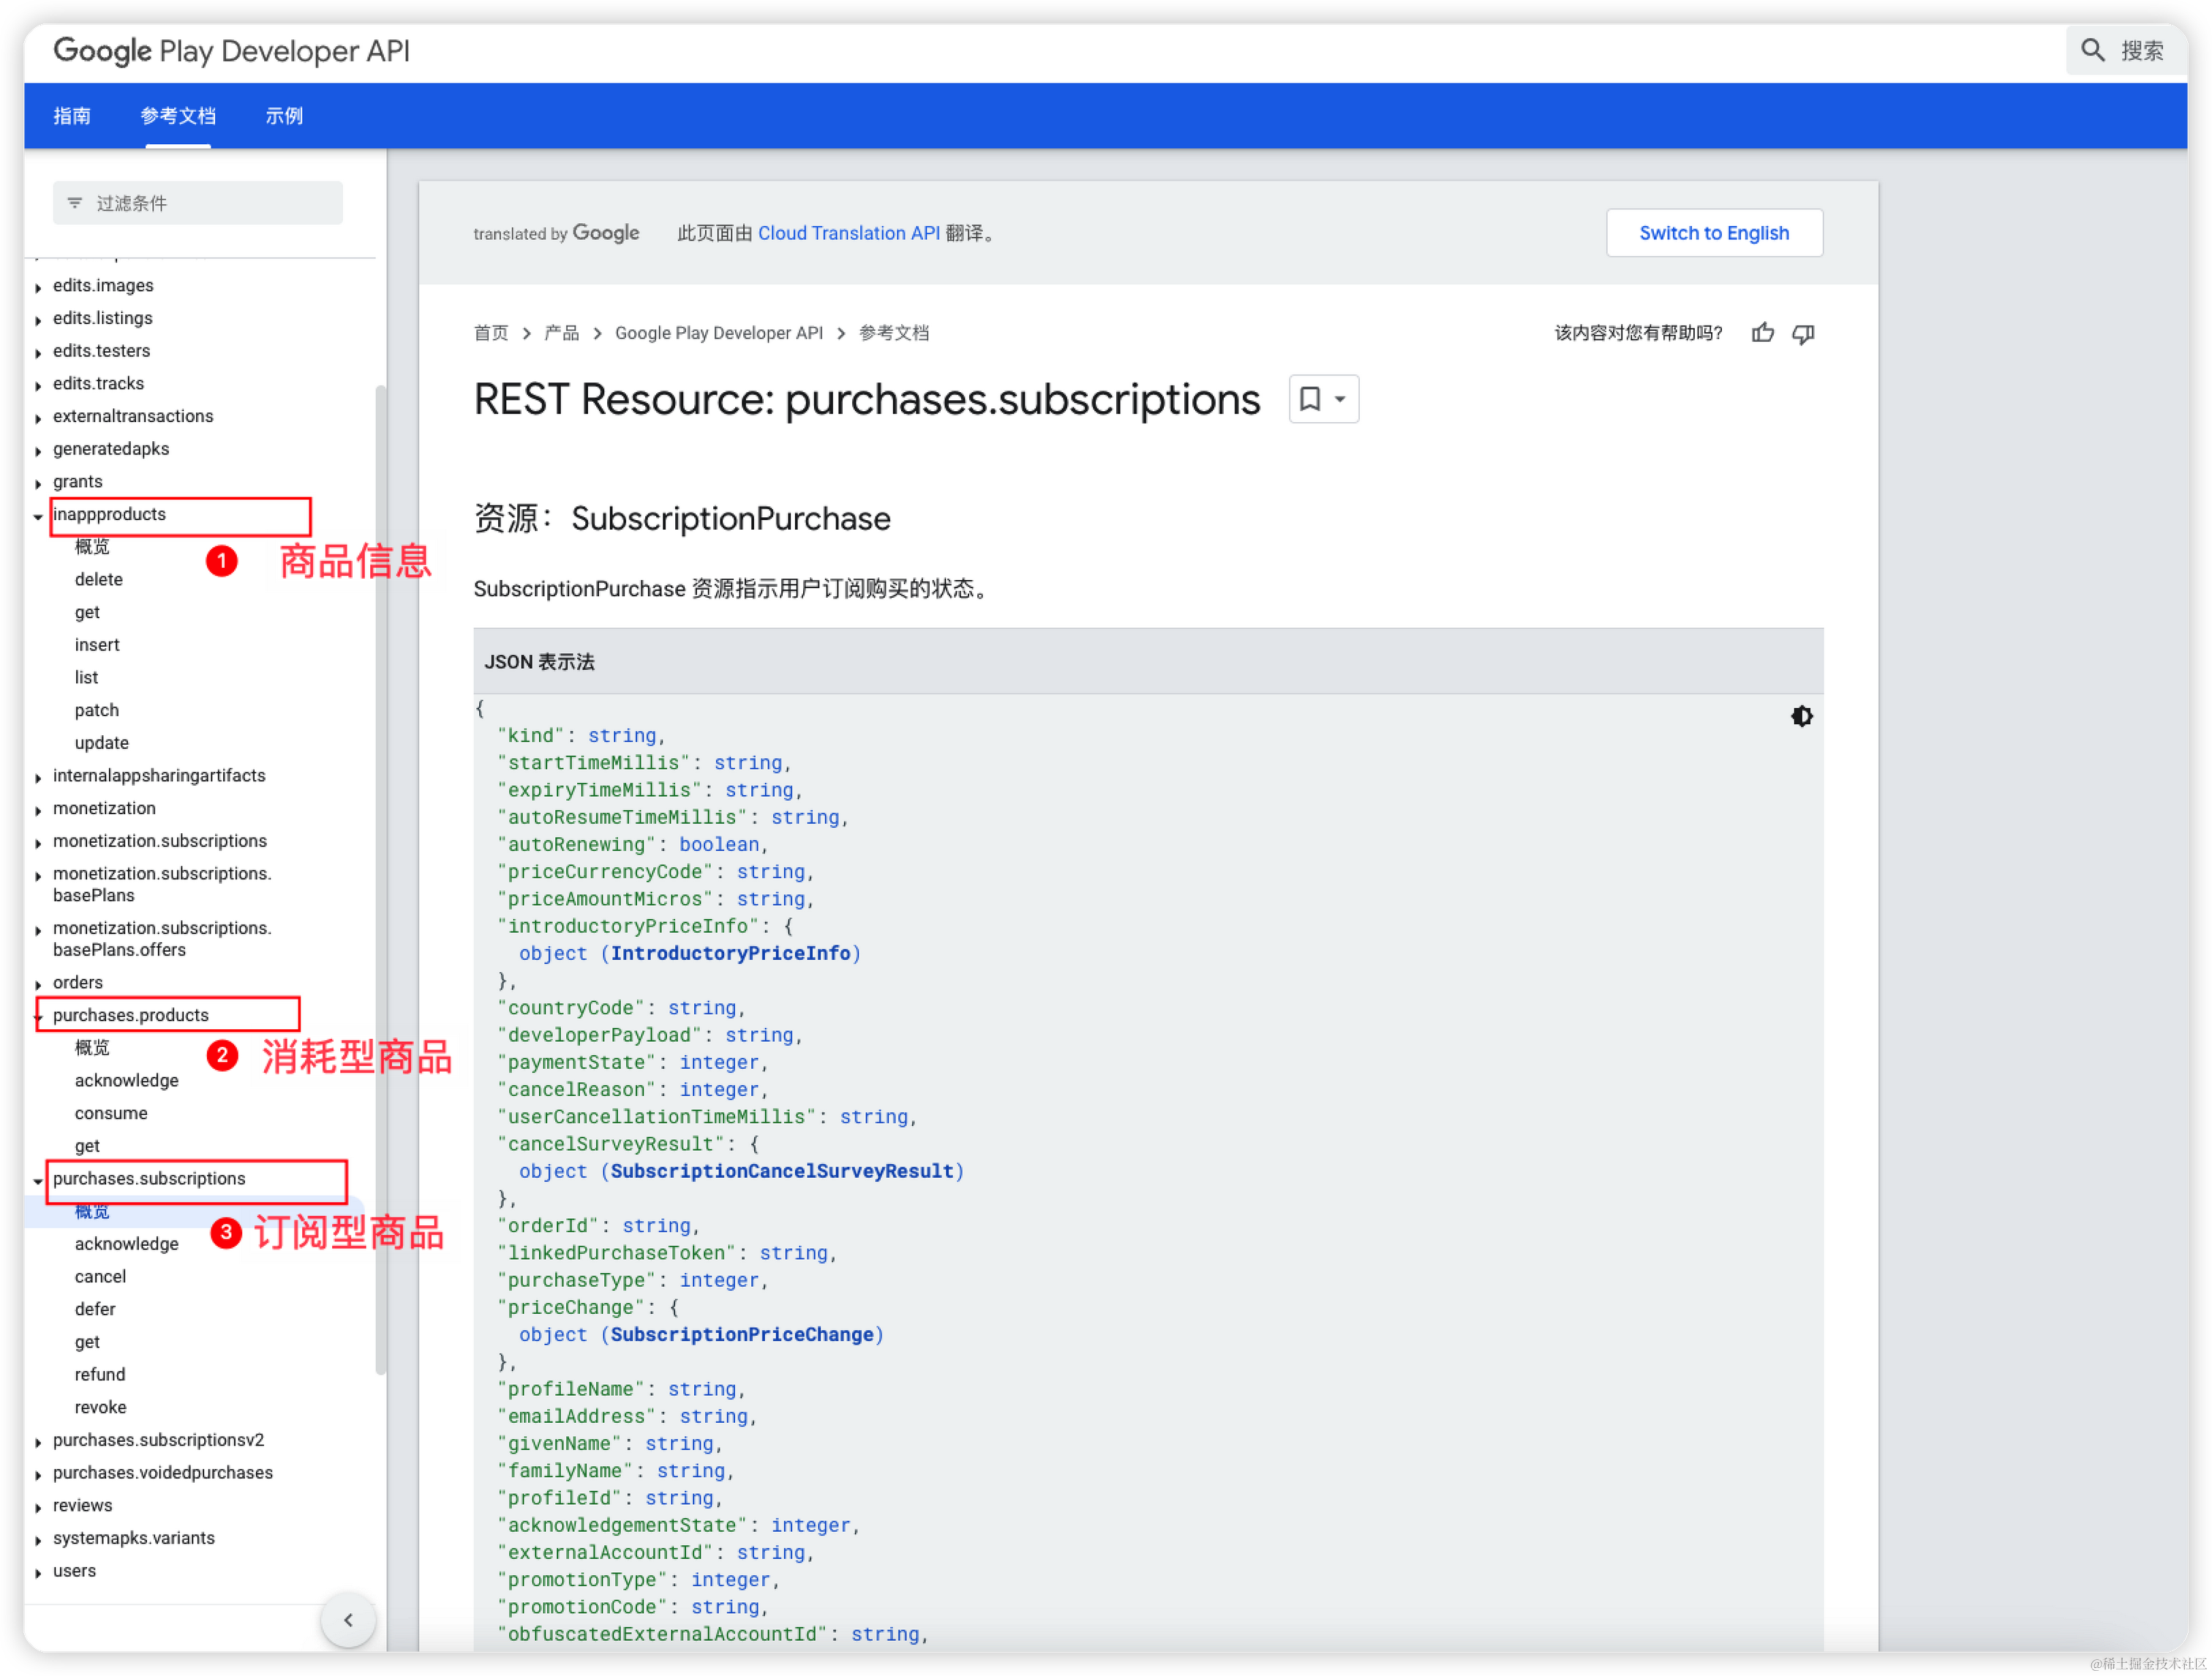Open the Cloud Translation API link
Viewport: 2212px width, 1676px height.
pyautogui.click(x=848, y=233)
